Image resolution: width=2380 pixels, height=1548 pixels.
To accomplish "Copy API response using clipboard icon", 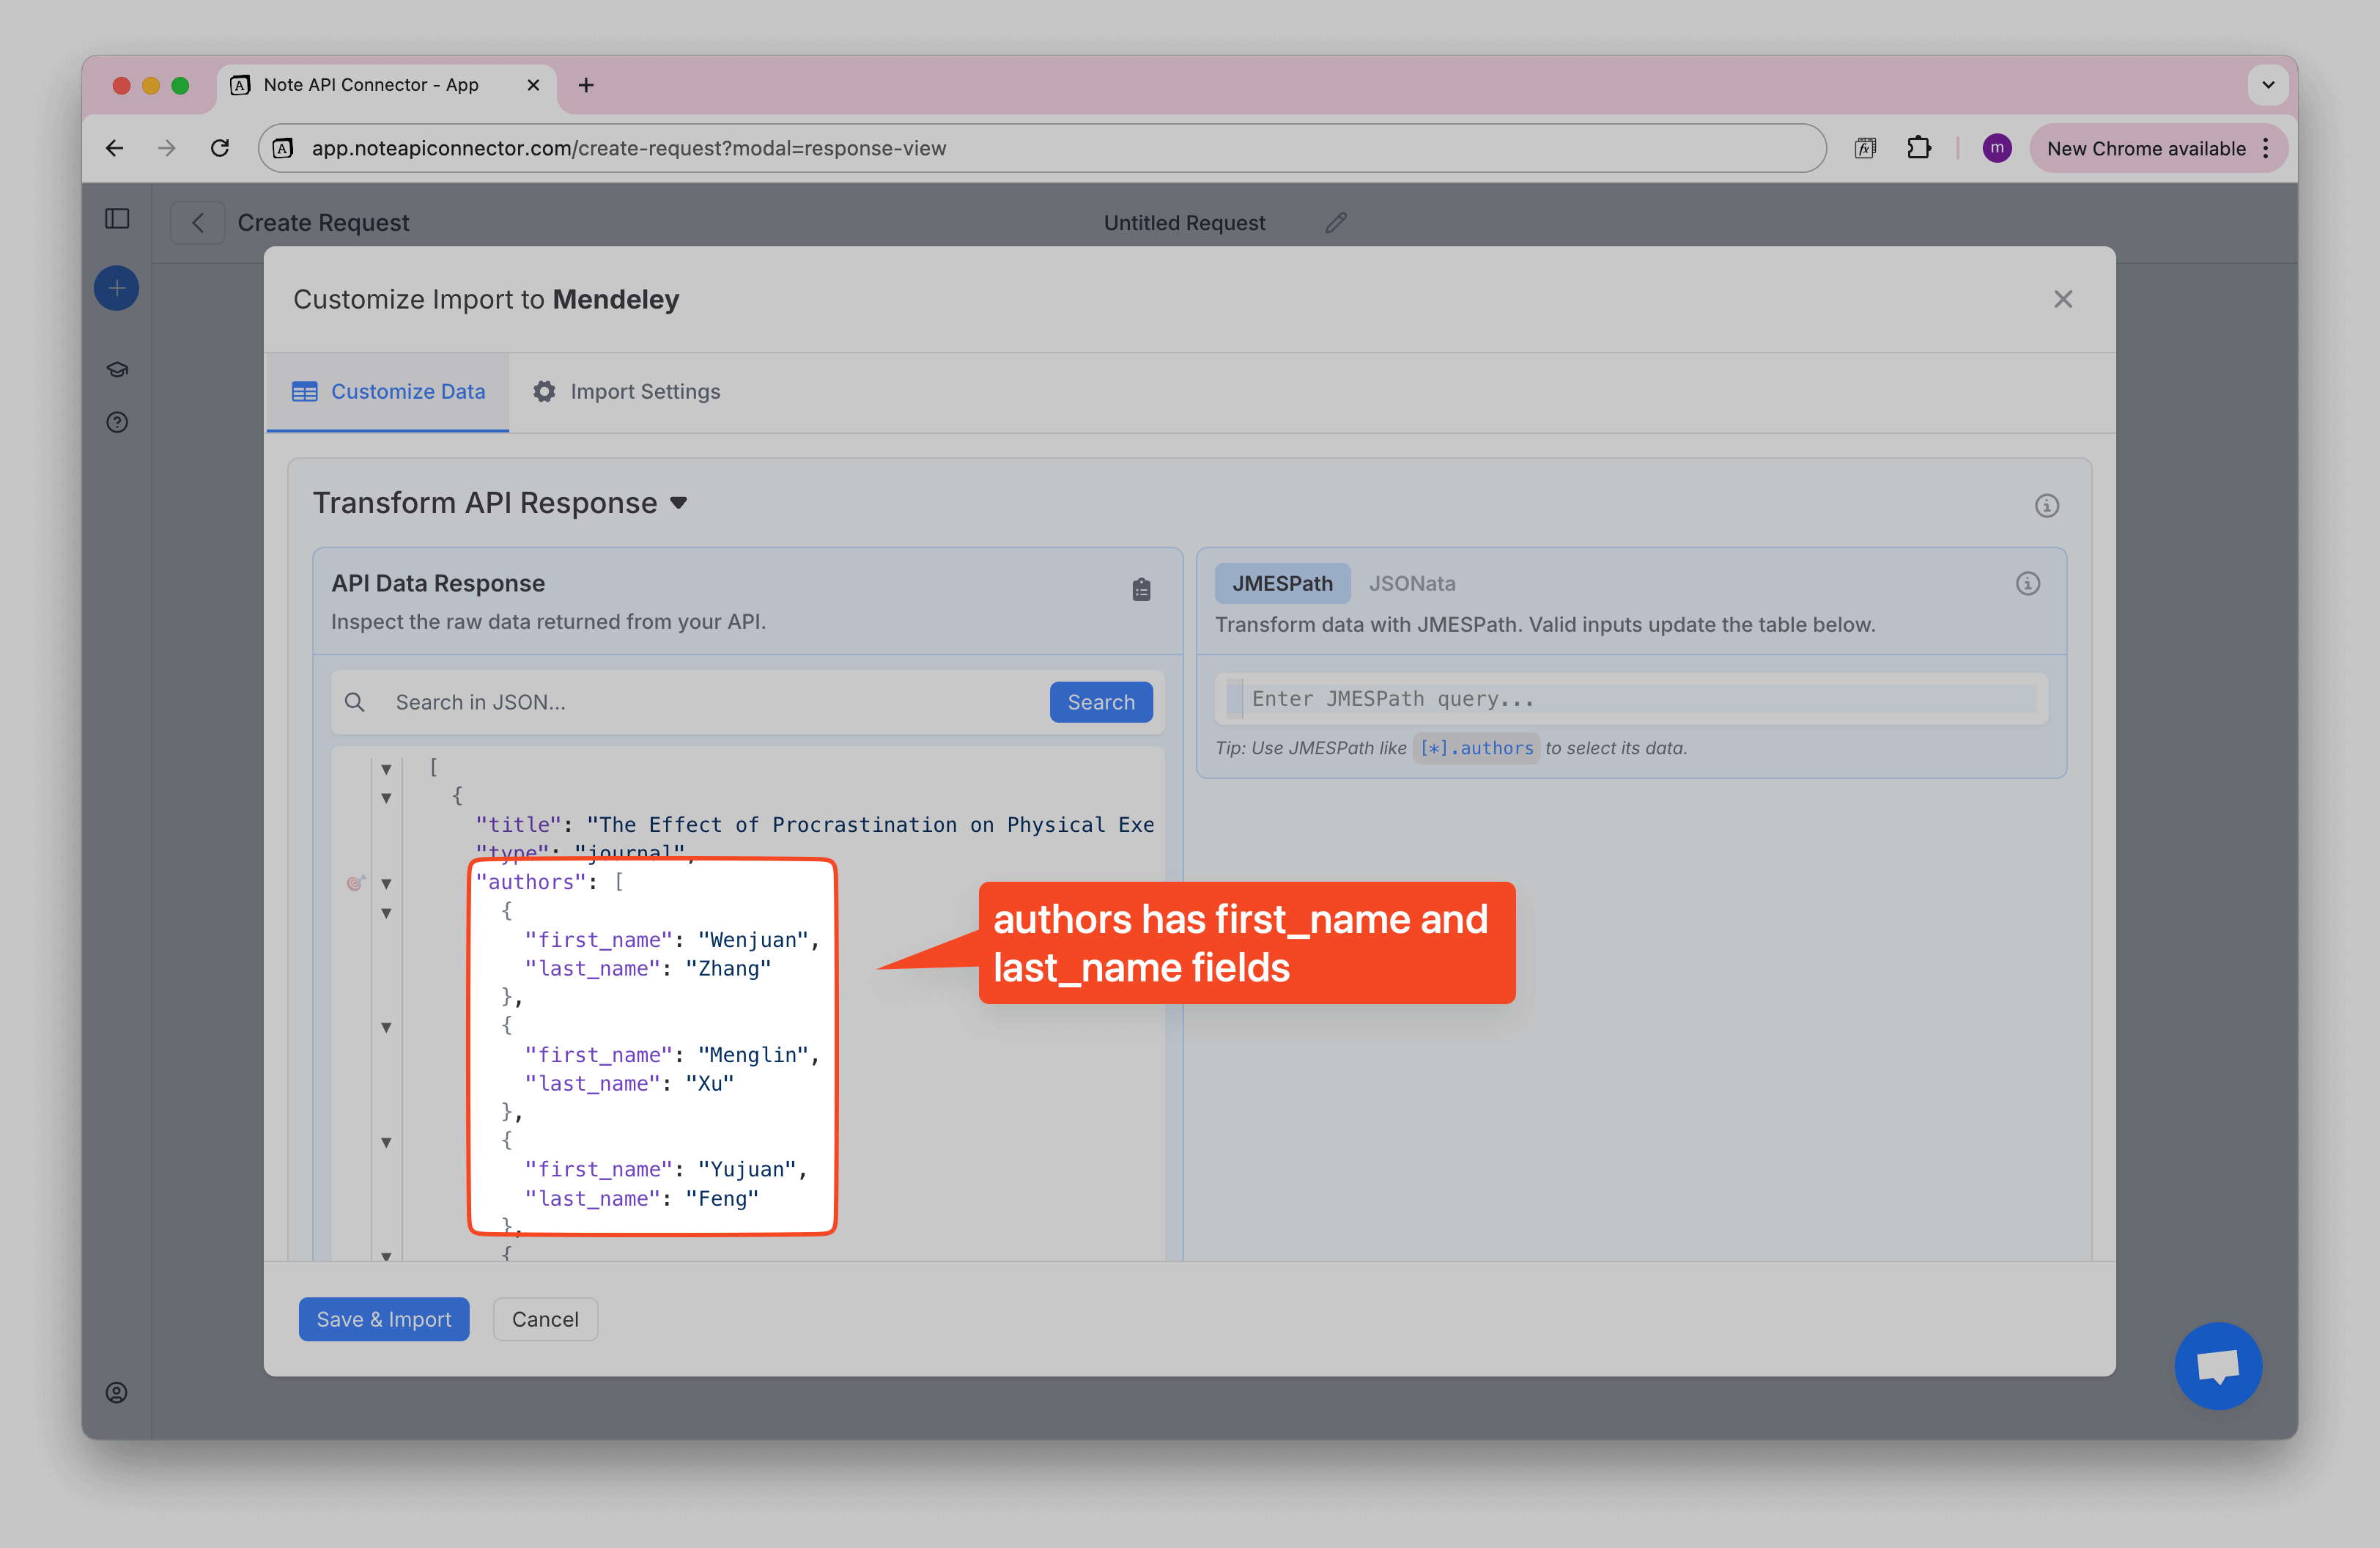I will 1141,590.
